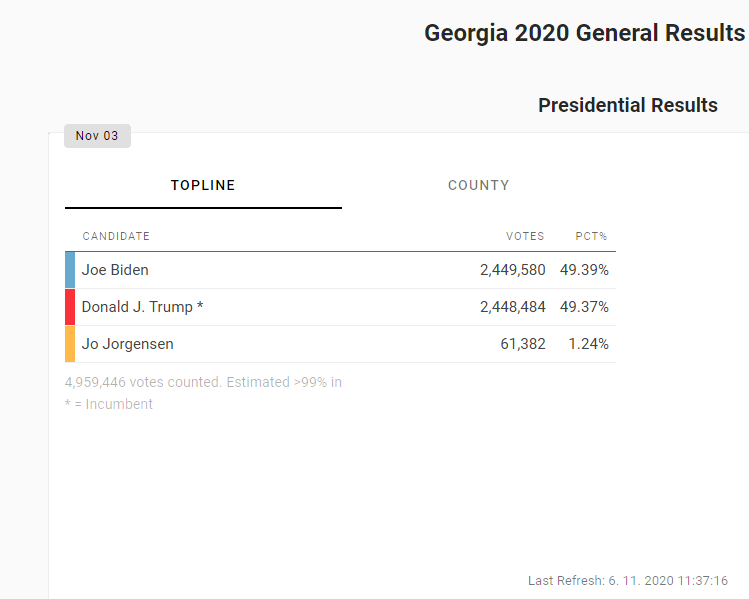Switch to the TOPLINE tab
Image resolution: width=749 pixels, height=599 pixels.
click(x=203, y=185)
